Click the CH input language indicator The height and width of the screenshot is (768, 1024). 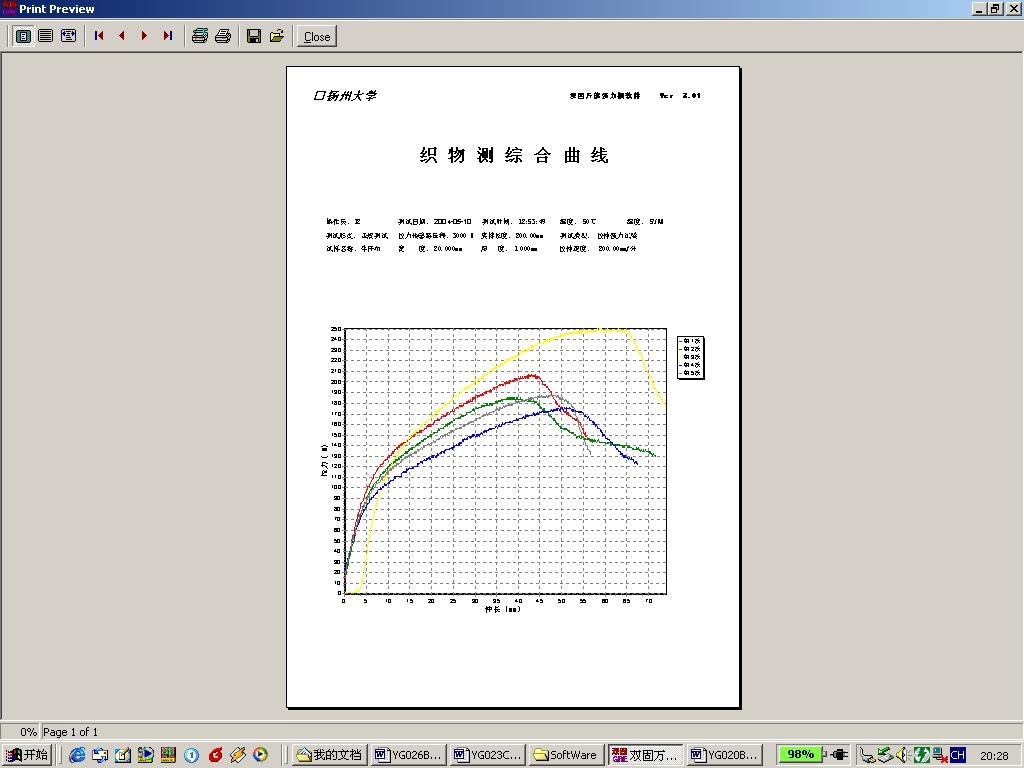point(958,755)
